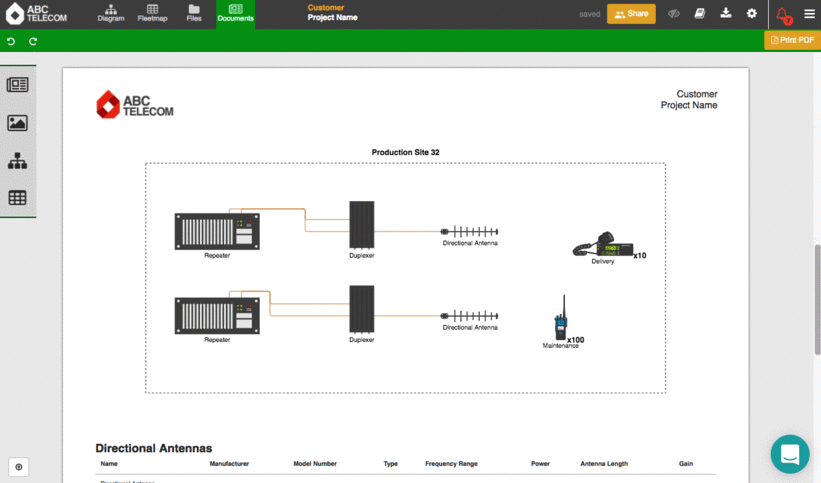The width and height of the screenshot is (821, 483).
Task: Click the 'Directional Antennas' heading
Action: pos(153,448)
